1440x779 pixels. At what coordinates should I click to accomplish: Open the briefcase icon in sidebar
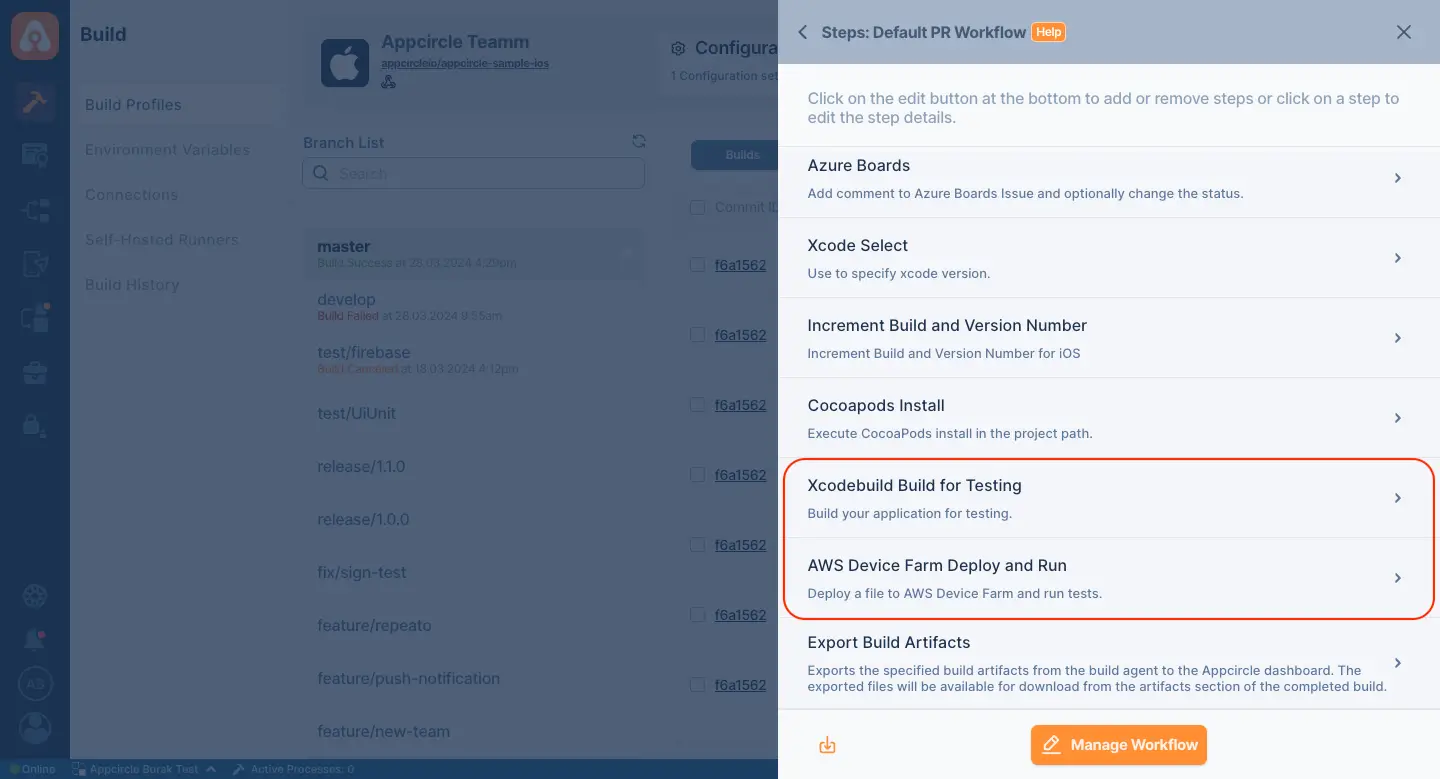tap(35, 373)
